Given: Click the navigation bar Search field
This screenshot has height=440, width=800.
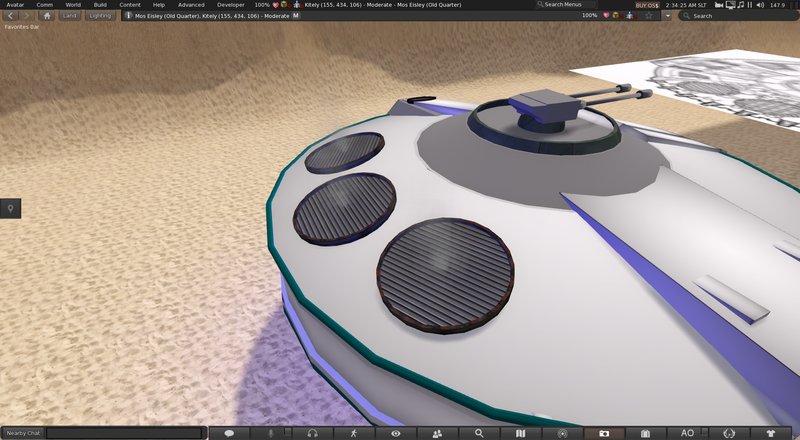Looking at the screenshot, I should [738, 16].
